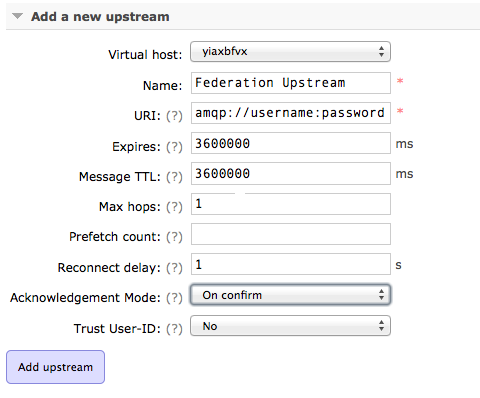
Task: Click the Name label text
Action: 163,86
